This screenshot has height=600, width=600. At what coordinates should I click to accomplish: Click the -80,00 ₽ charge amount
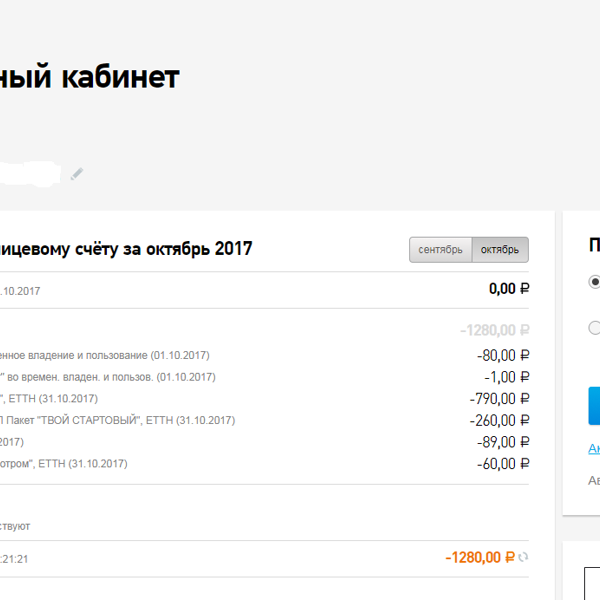[503, 355]
